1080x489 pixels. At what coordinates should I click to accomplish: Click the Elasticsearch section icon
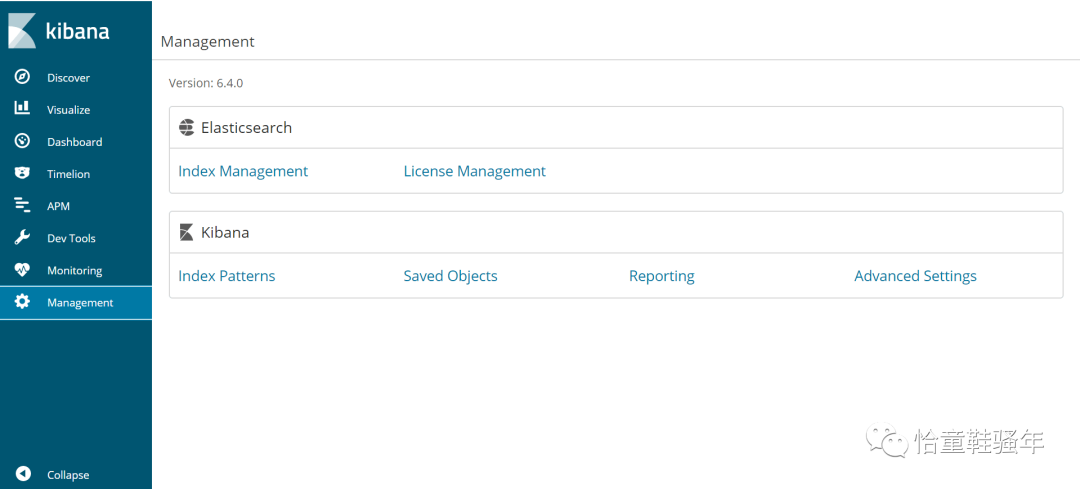tap(186, 127)
